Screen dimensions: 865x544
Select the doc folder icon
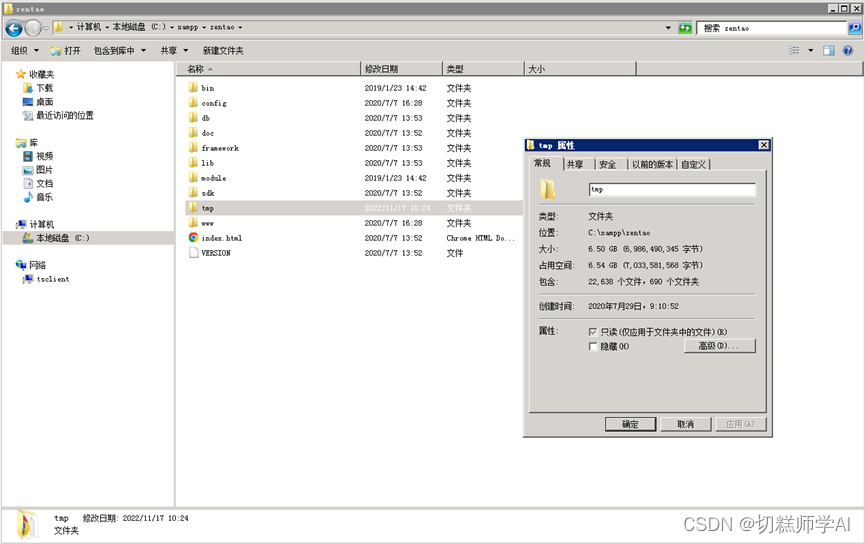(x=193, y=132)
